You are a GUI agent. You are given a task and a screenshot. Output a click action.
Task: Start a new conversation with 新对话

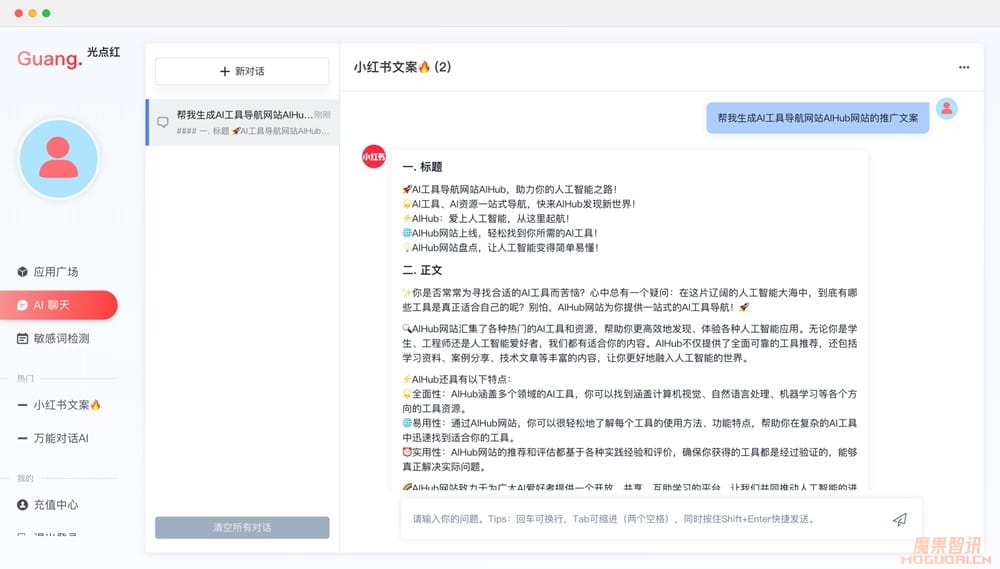click(242, 71)
